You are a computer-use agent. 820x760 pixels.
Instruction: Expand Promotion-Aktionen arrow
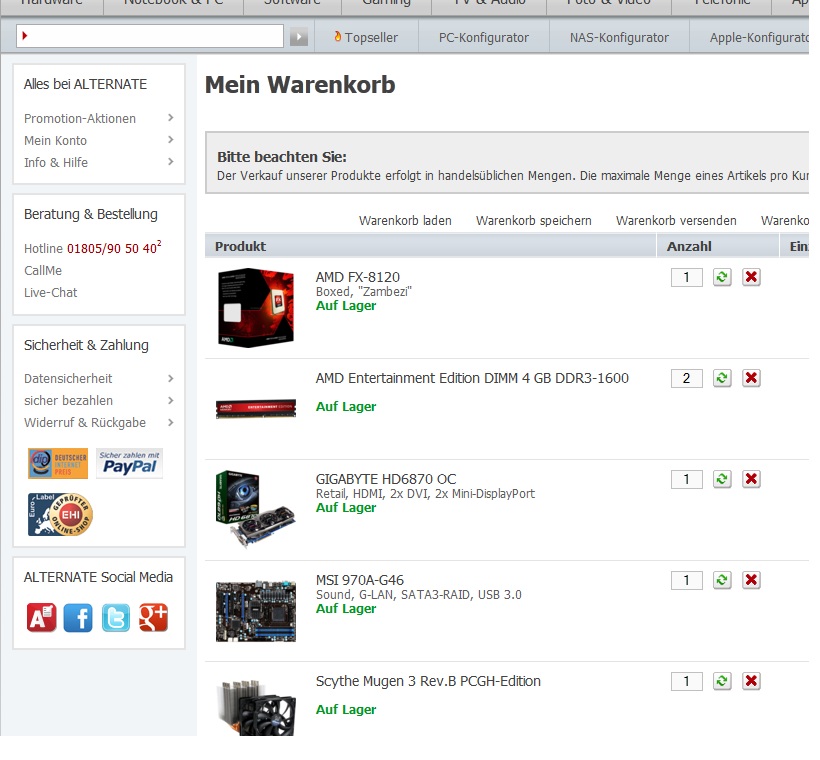[x=170, y=118]
